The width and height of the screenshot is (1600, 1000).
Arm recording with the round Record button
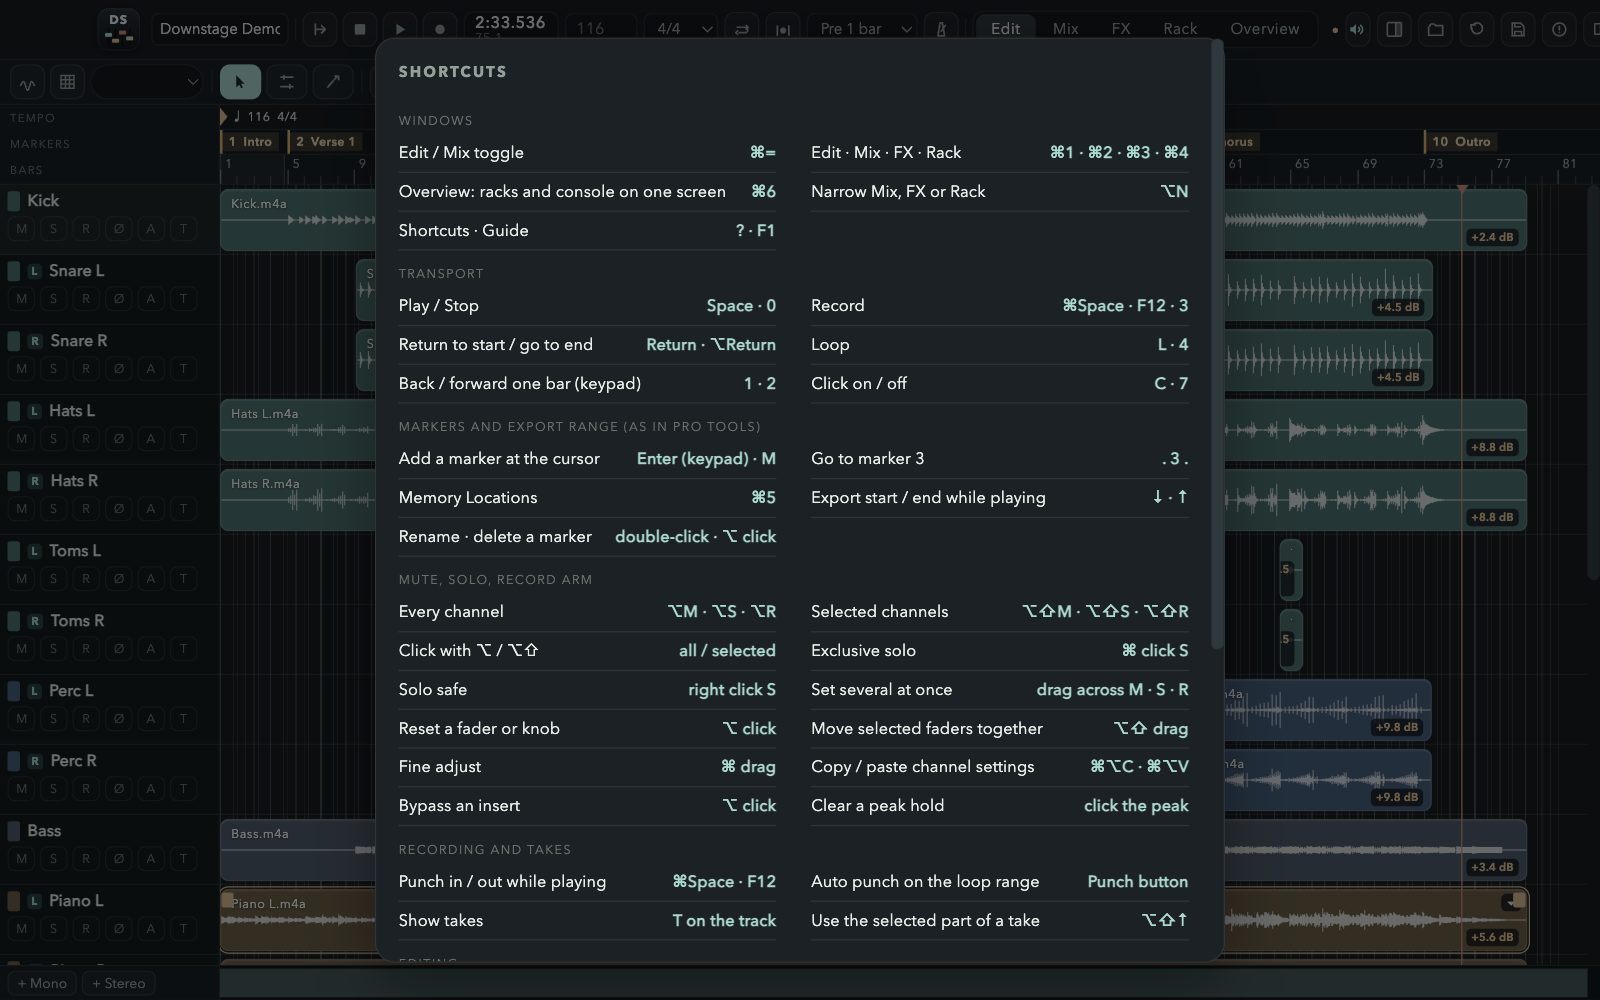440,29
